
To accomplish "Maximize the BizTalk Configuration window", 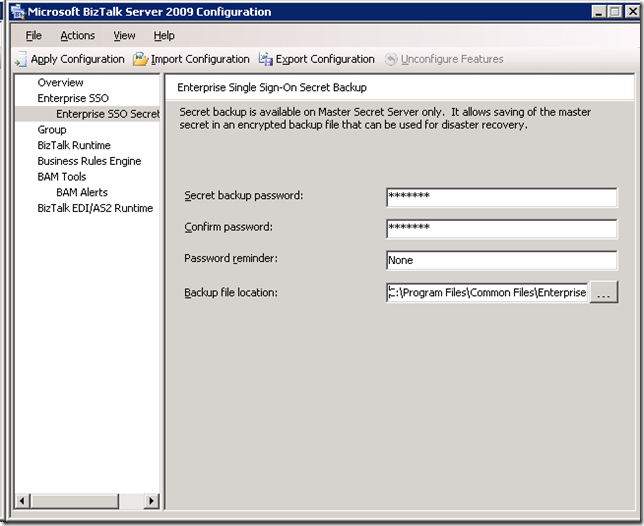I will [x=615, y=11].
